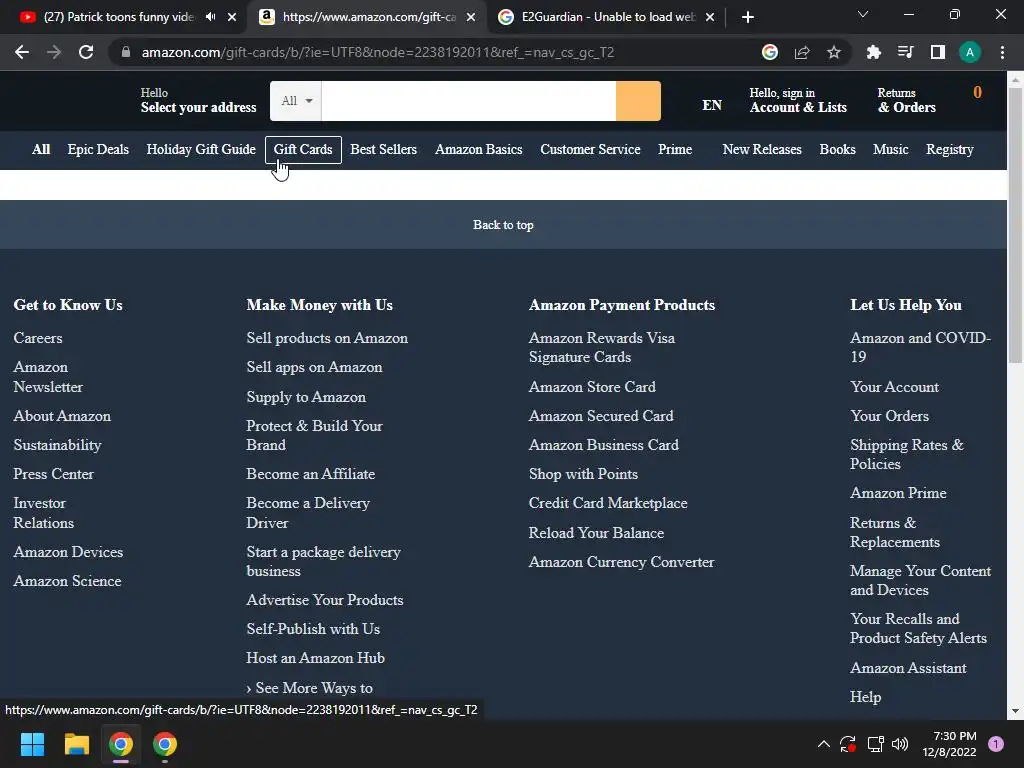Open the Careers link
This screenshot has width=1024, height=768.
(38, 338)
